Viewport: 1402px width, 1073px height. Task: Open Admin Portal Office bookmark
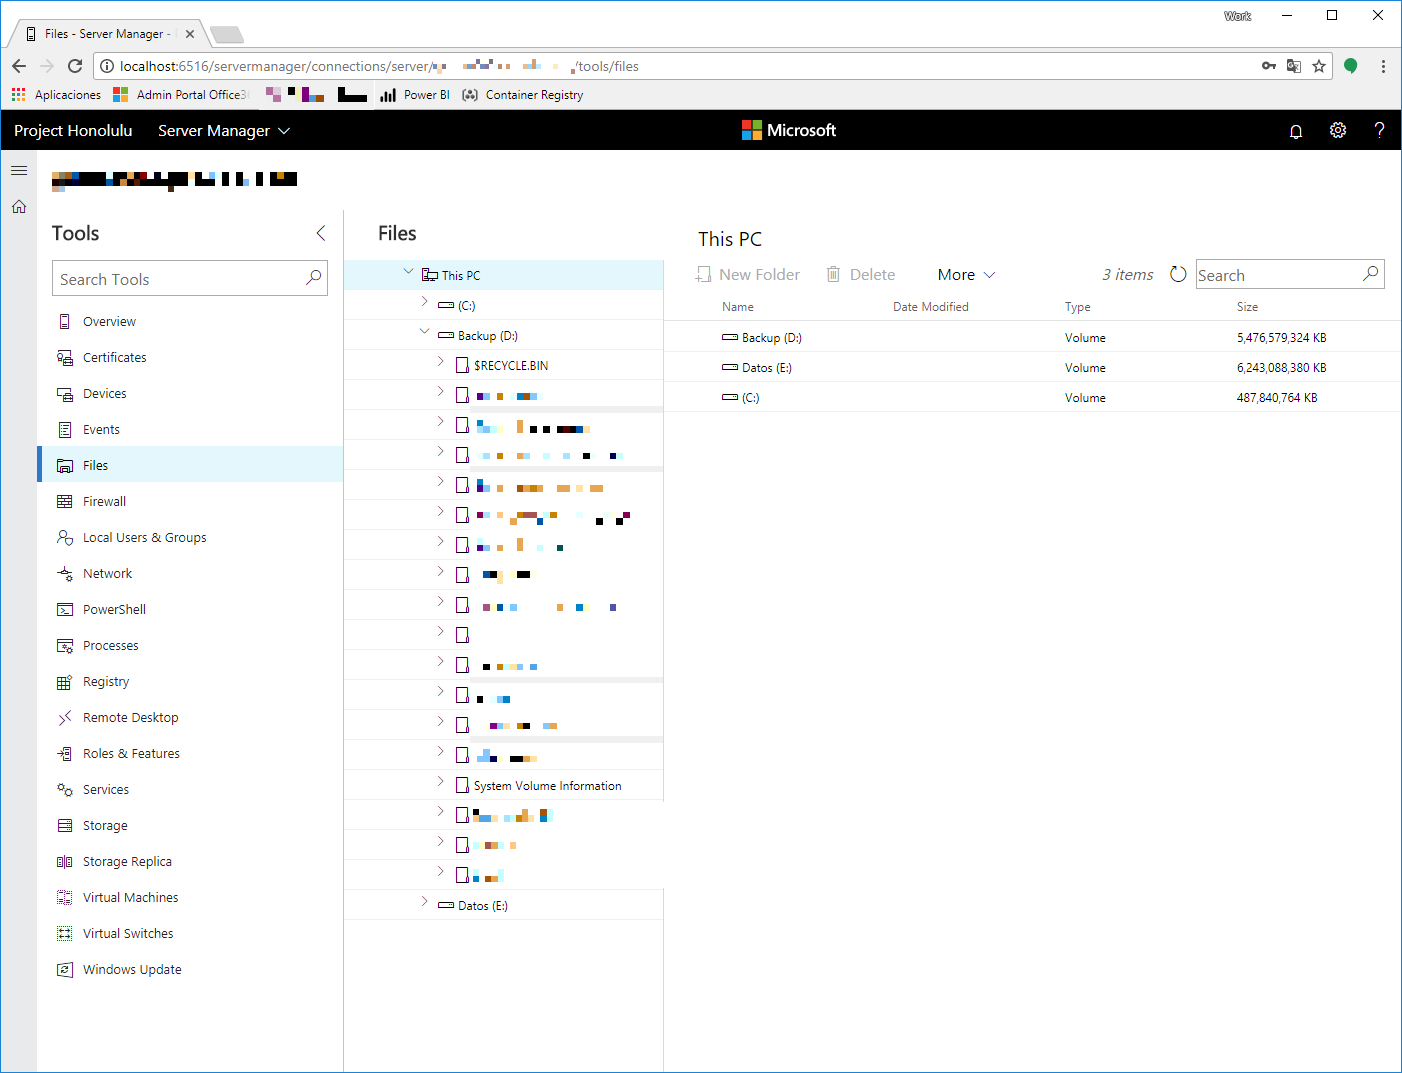tap(181, 95)
